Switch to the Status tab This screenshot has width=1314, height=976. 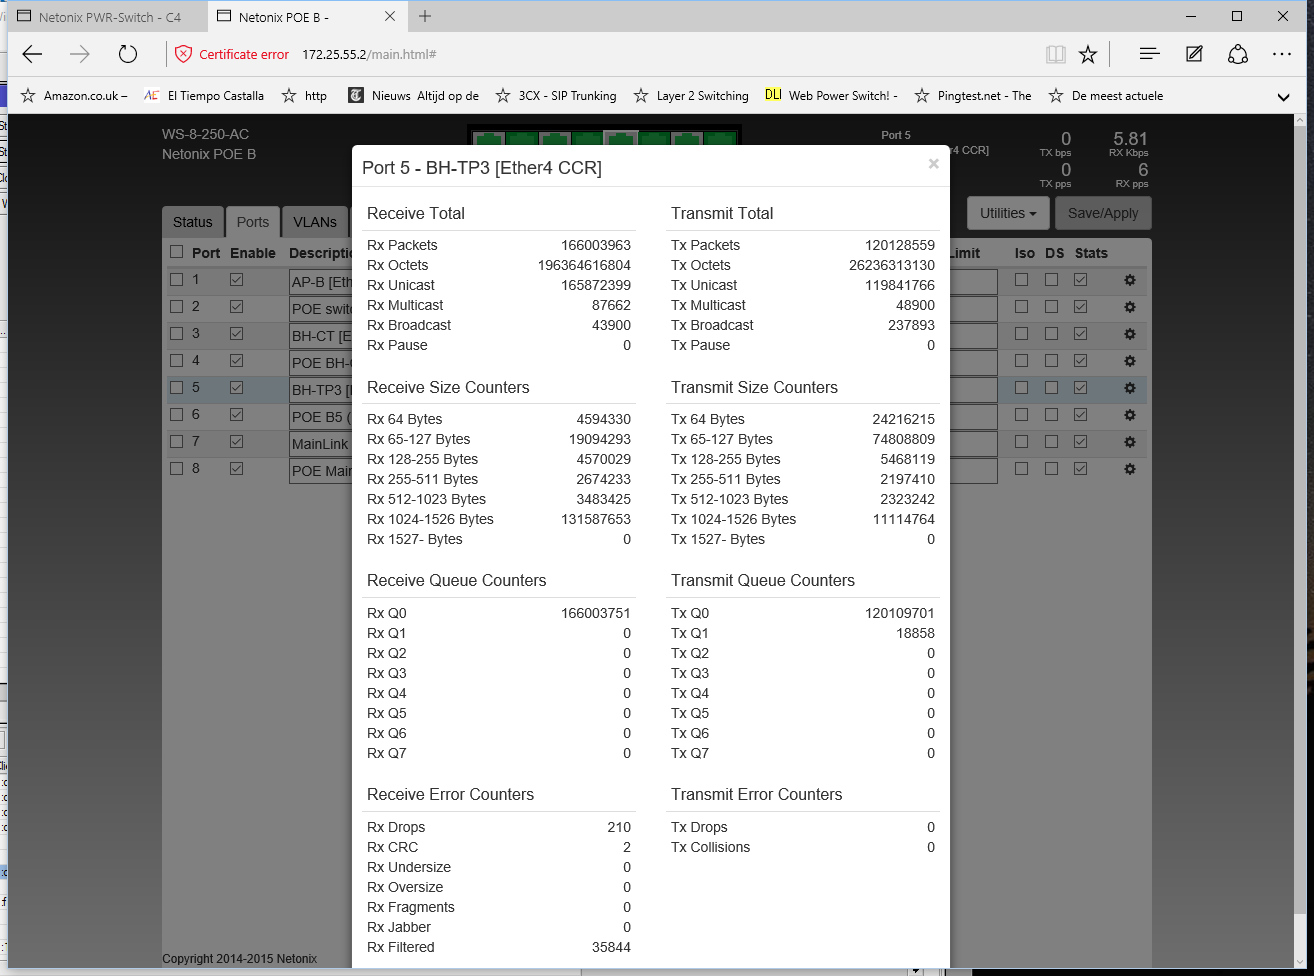tap(192, 222)
